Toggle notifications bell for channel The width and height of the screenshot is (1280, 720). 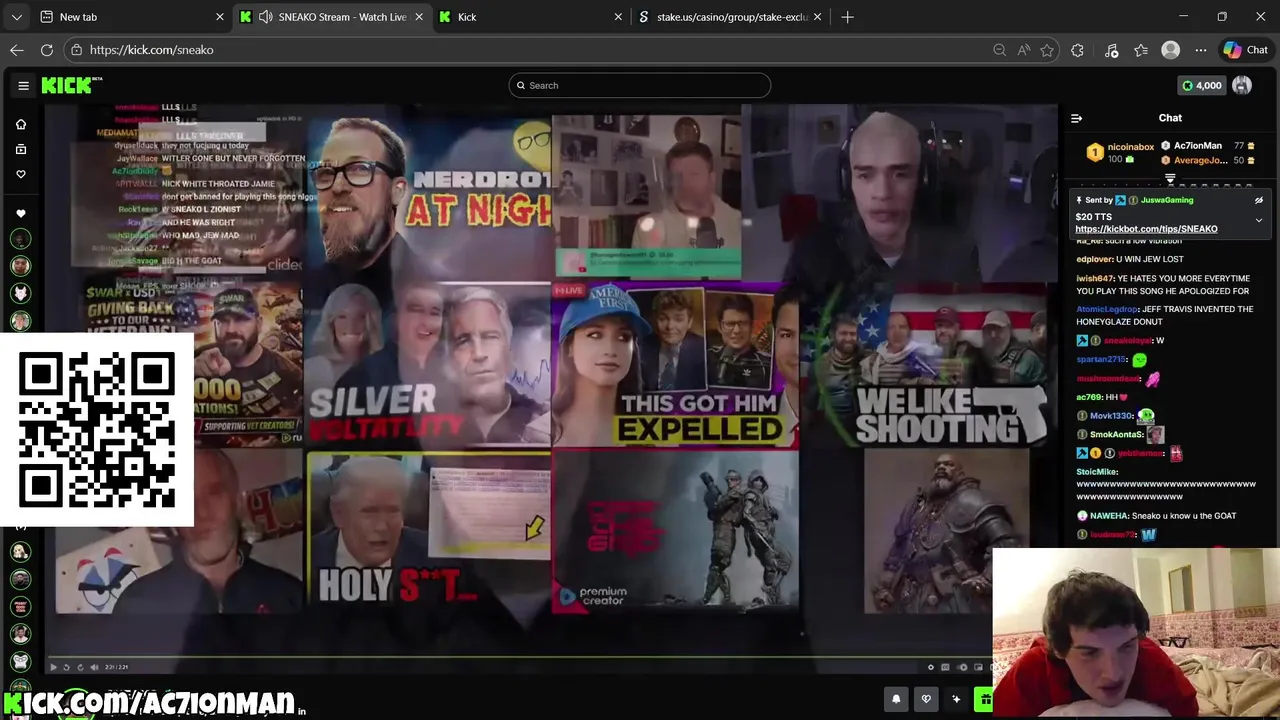[x=896, y=699]
